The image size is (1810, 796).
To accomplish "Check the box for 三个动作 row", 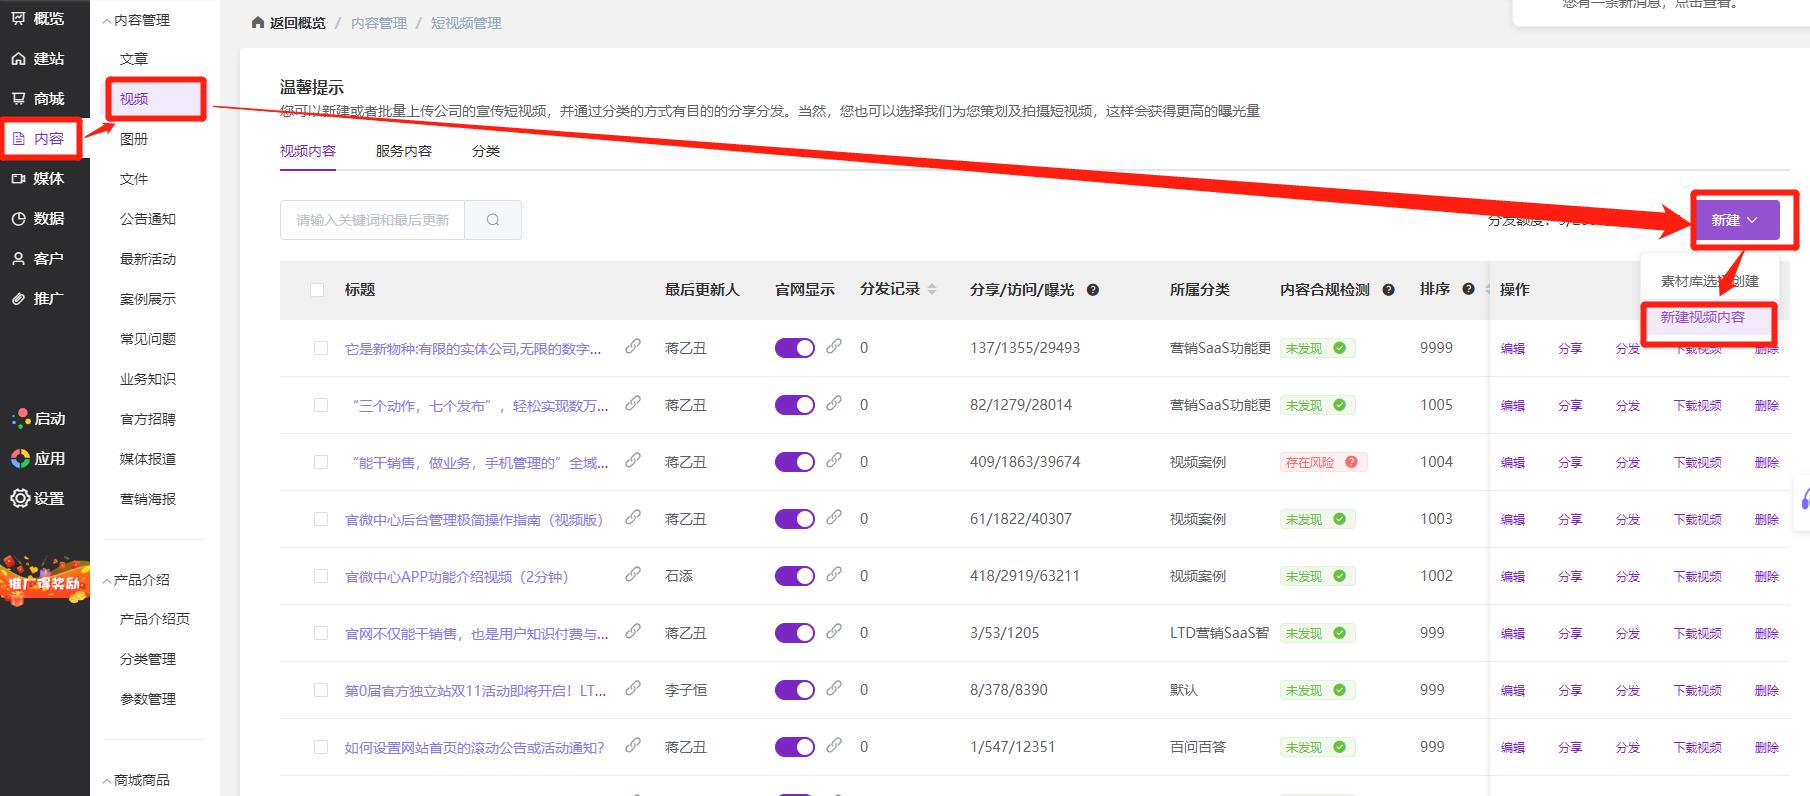I will [x=321, y=405].
